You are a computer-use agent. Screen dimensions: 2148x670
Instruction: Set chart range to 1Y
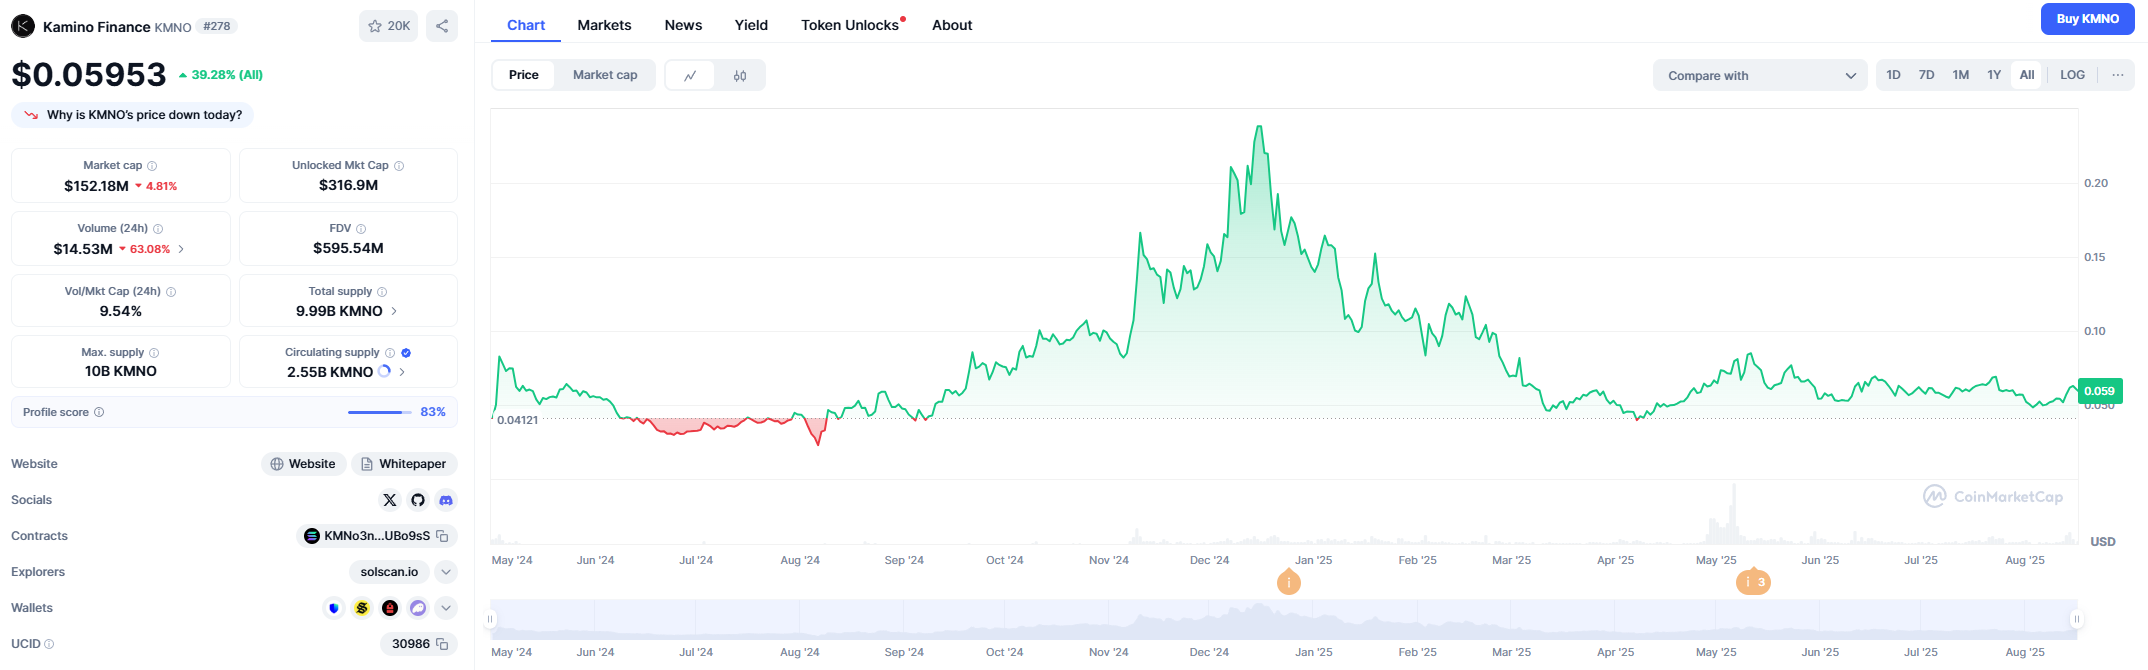1994,75
